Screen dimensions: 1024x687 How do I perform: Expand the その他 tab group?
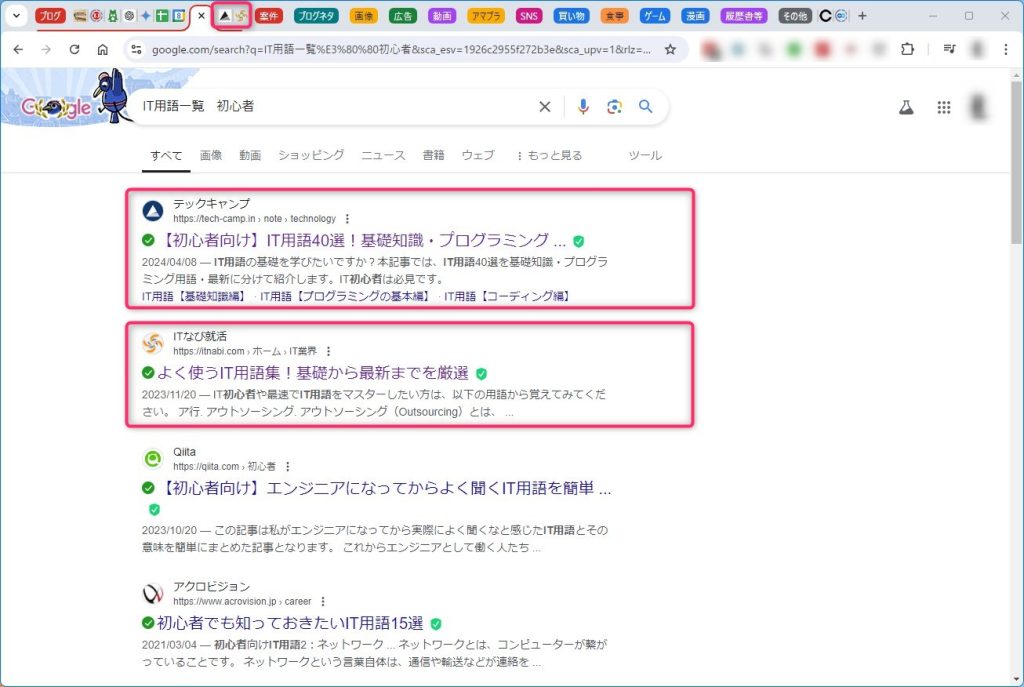(795, 16)
